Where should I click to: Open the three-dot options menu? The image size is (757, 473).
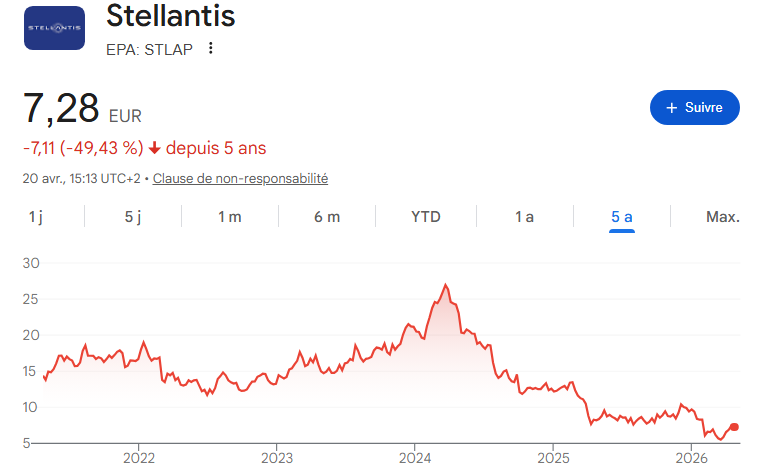pyautogui.click(x=210, y=48)
